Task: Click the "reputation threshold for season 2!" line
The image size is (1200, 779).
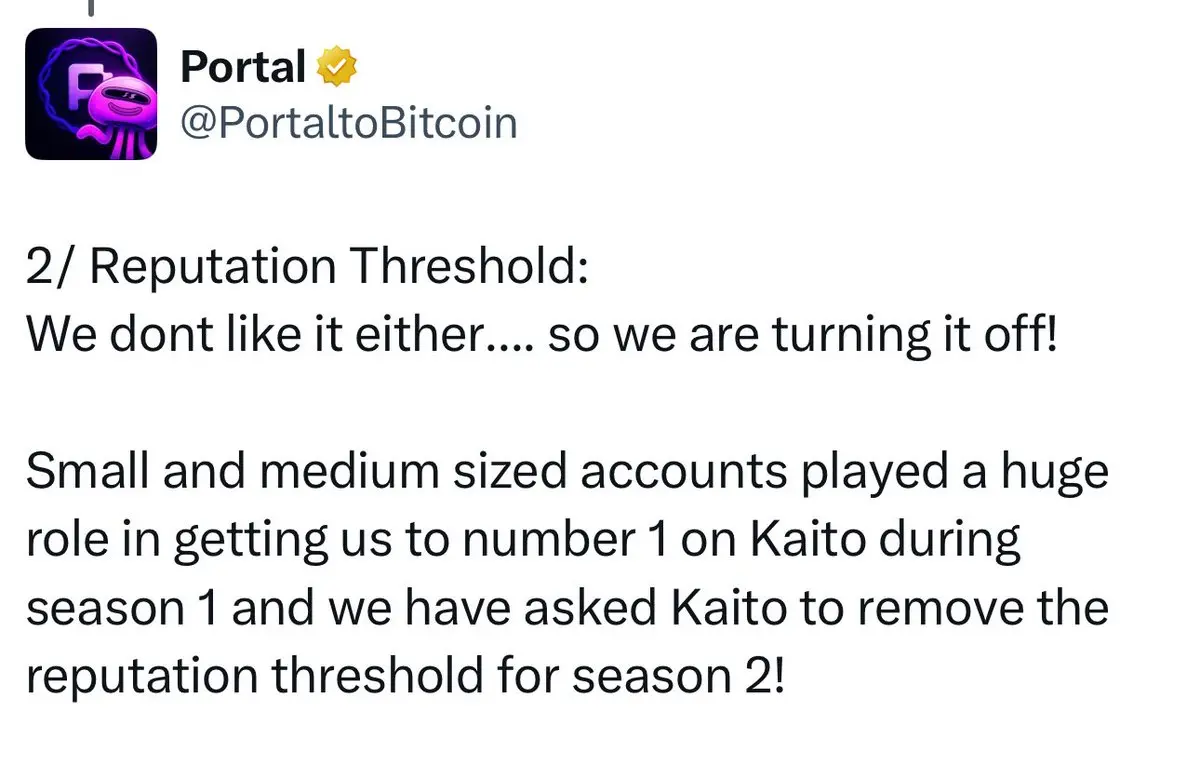Action: tap(406, 677)
